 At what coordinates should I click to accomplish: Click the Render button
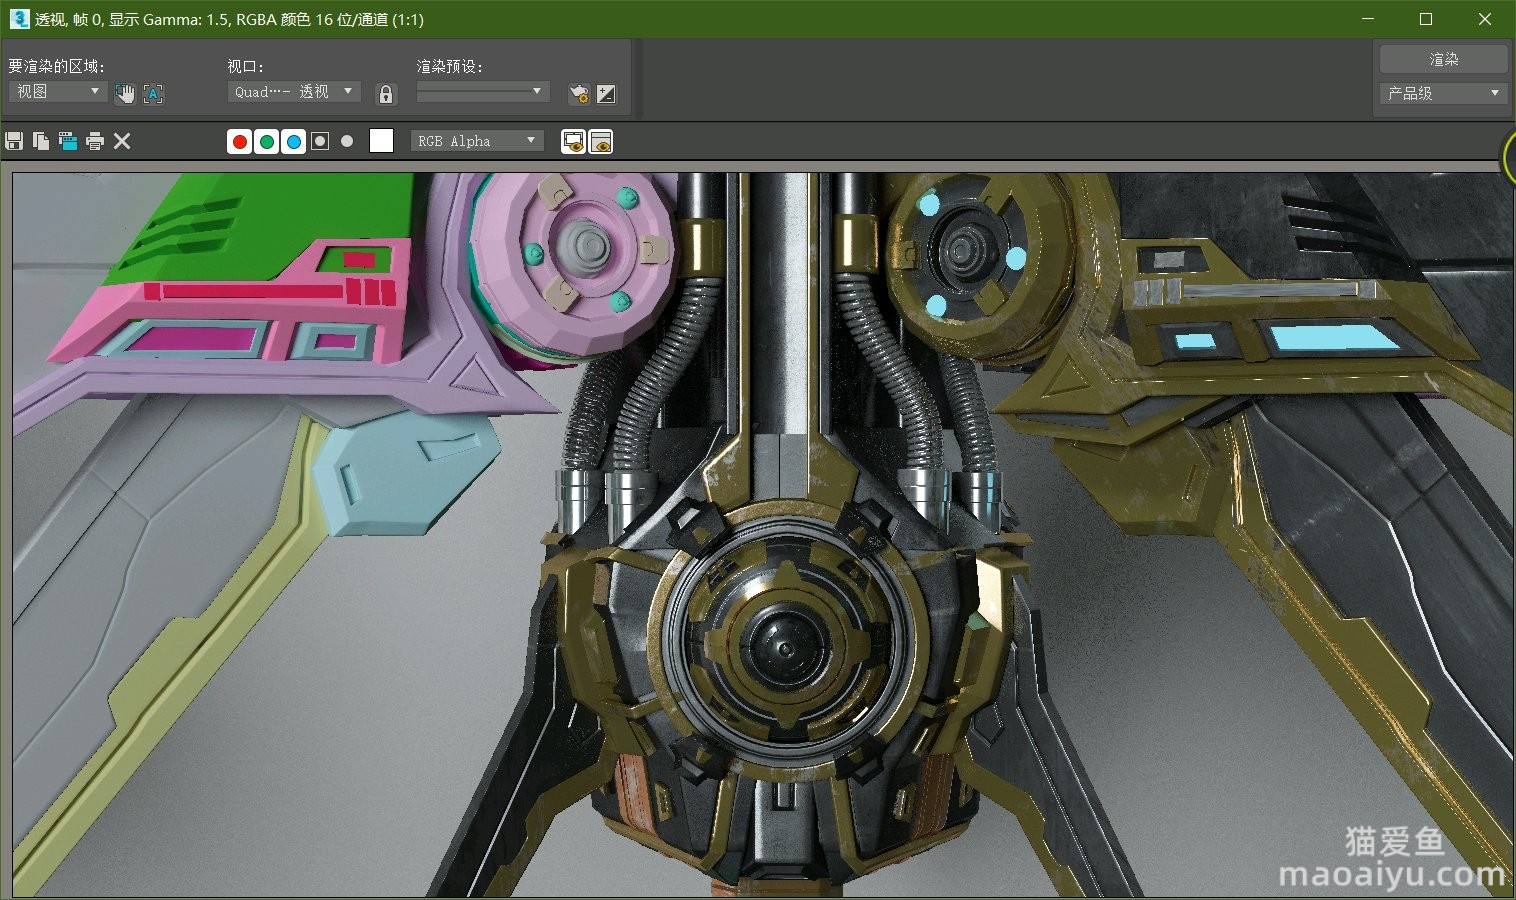1443,59
